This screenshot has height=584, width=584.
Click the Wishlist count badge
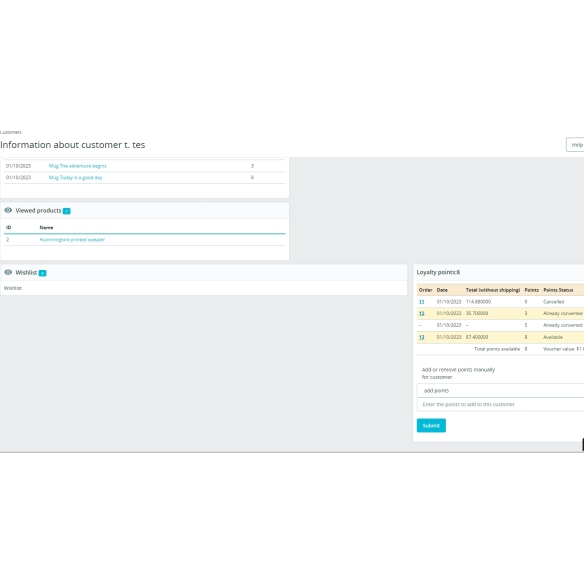click(42, 273)
